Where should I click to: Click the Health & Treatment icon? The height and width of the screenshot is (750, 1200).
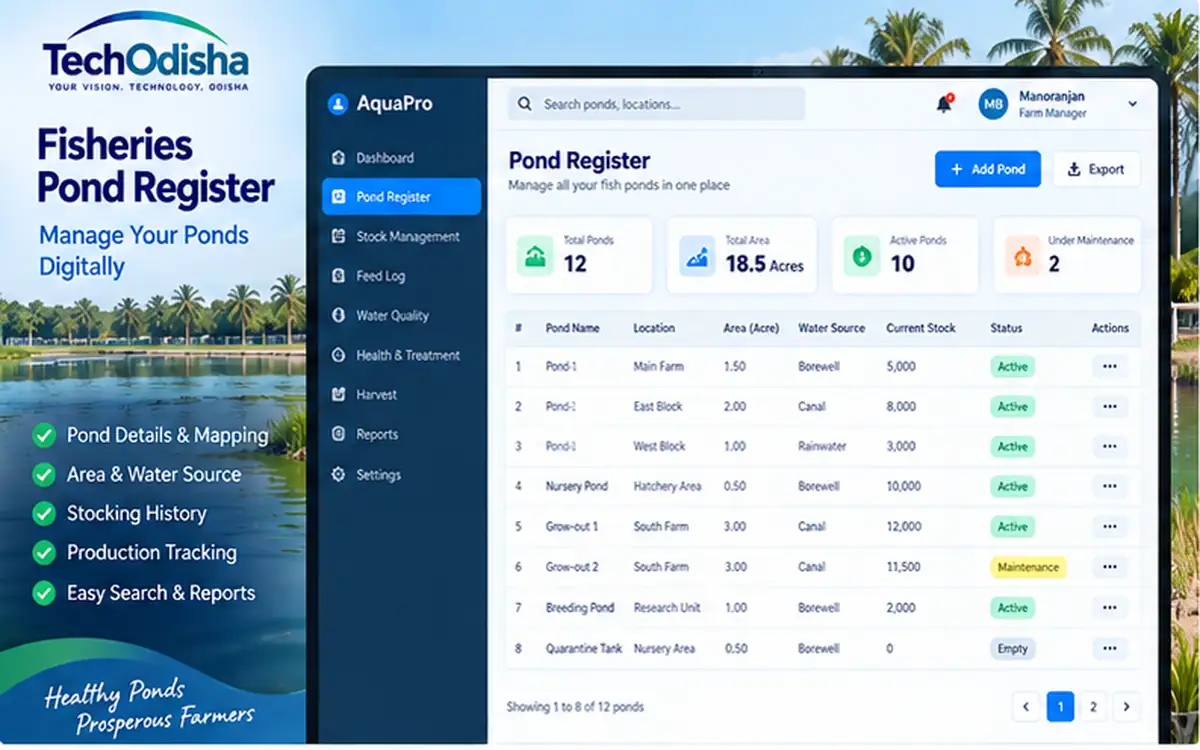[x=338, y=356]
